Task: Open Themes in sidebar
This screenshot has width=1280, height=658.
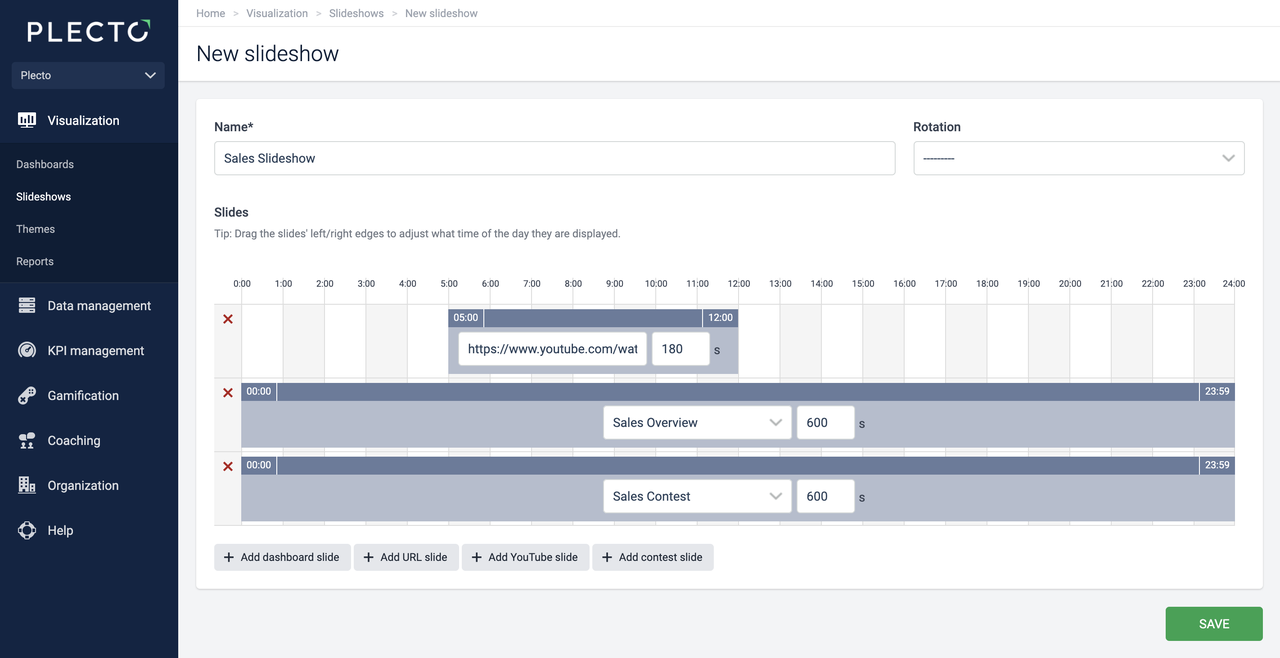Action: [x=36, y=229]
